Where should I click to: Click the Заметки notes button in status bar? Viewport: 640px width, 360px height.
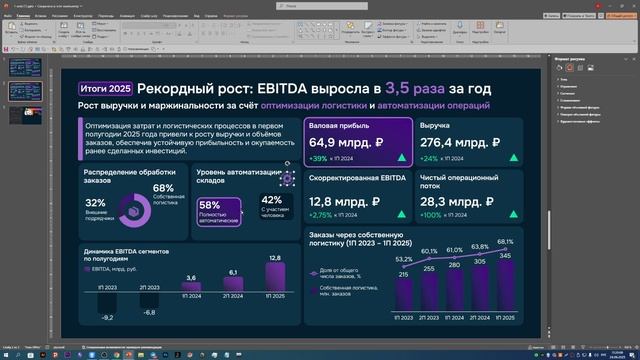[x=535, y=347]
